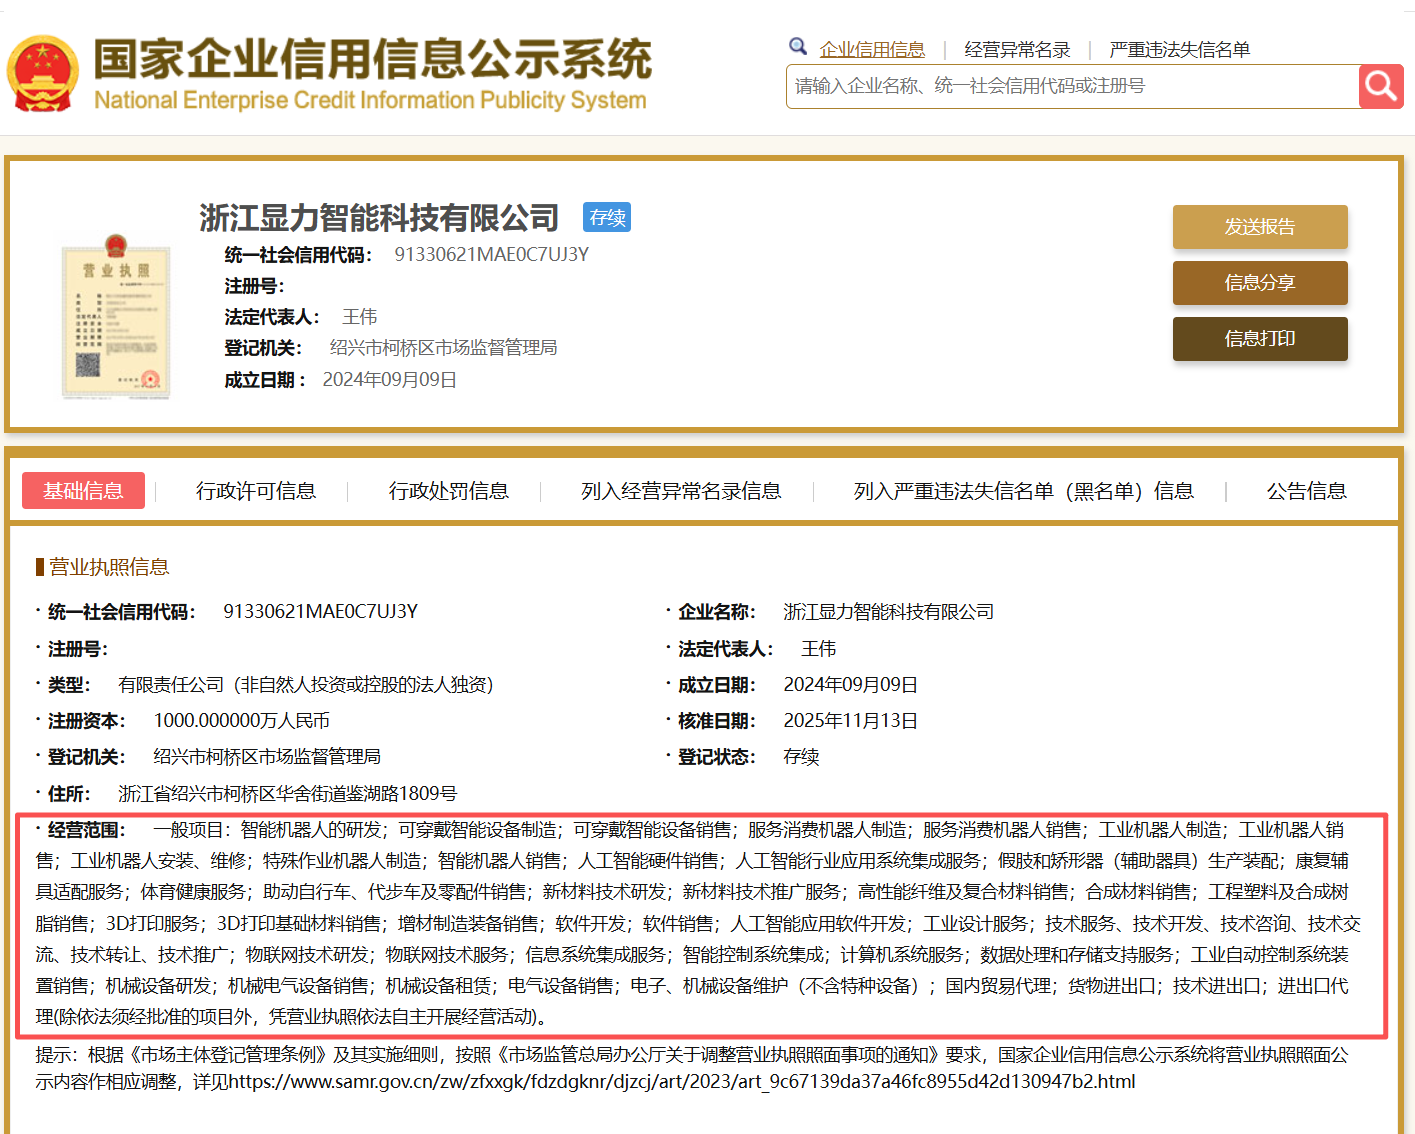This screenshot has height=1134, width=1415.
Task: Click the address 浙江省绍兴市柯桥区华舍街道鉴湖路1809号
Action: point(288,794)
